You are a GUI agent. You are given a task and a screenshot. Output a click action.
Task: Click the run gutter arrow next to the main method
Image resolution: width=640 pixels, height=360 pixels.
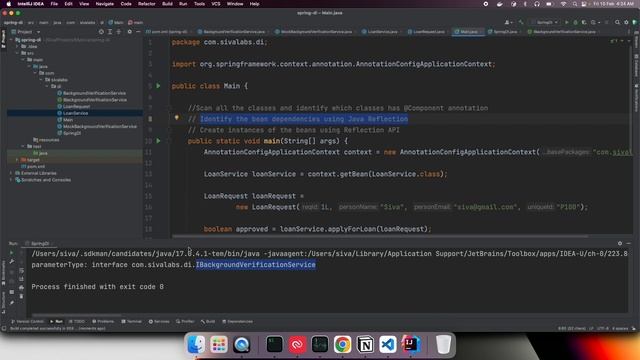click(x=158, y=141)
